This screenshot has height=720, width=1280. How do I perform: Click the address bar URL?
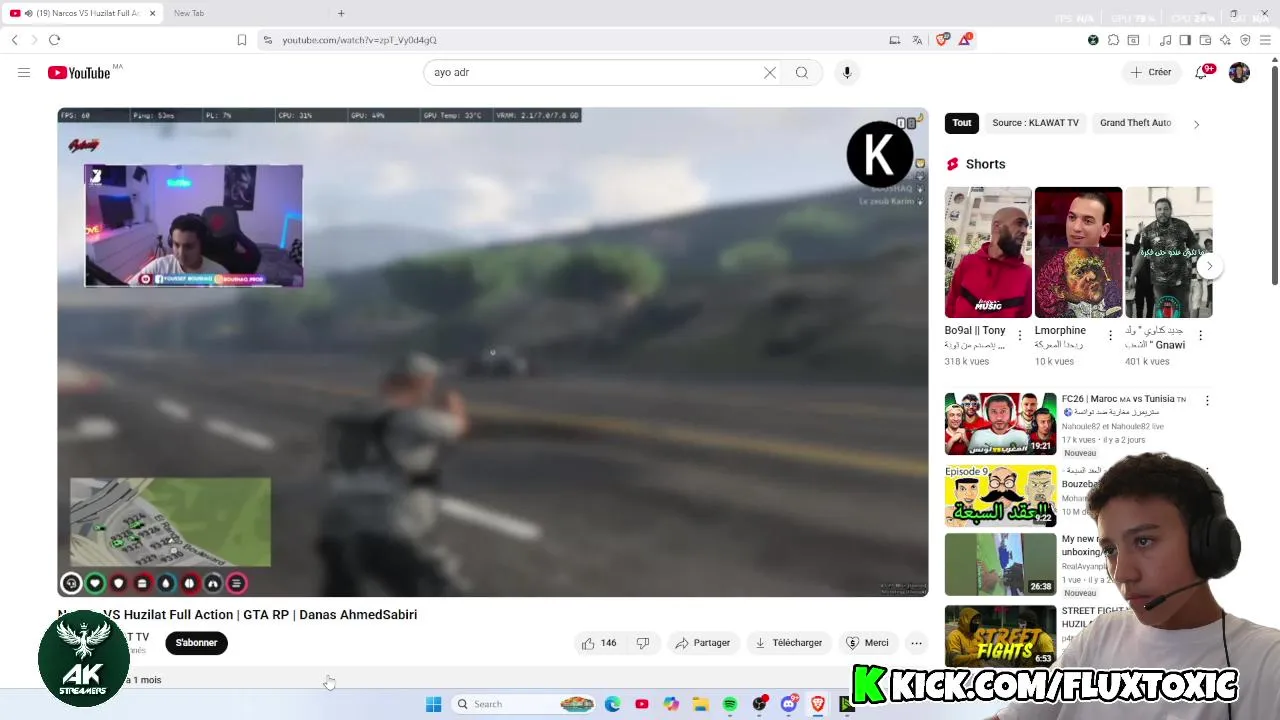tap(360, 40)
